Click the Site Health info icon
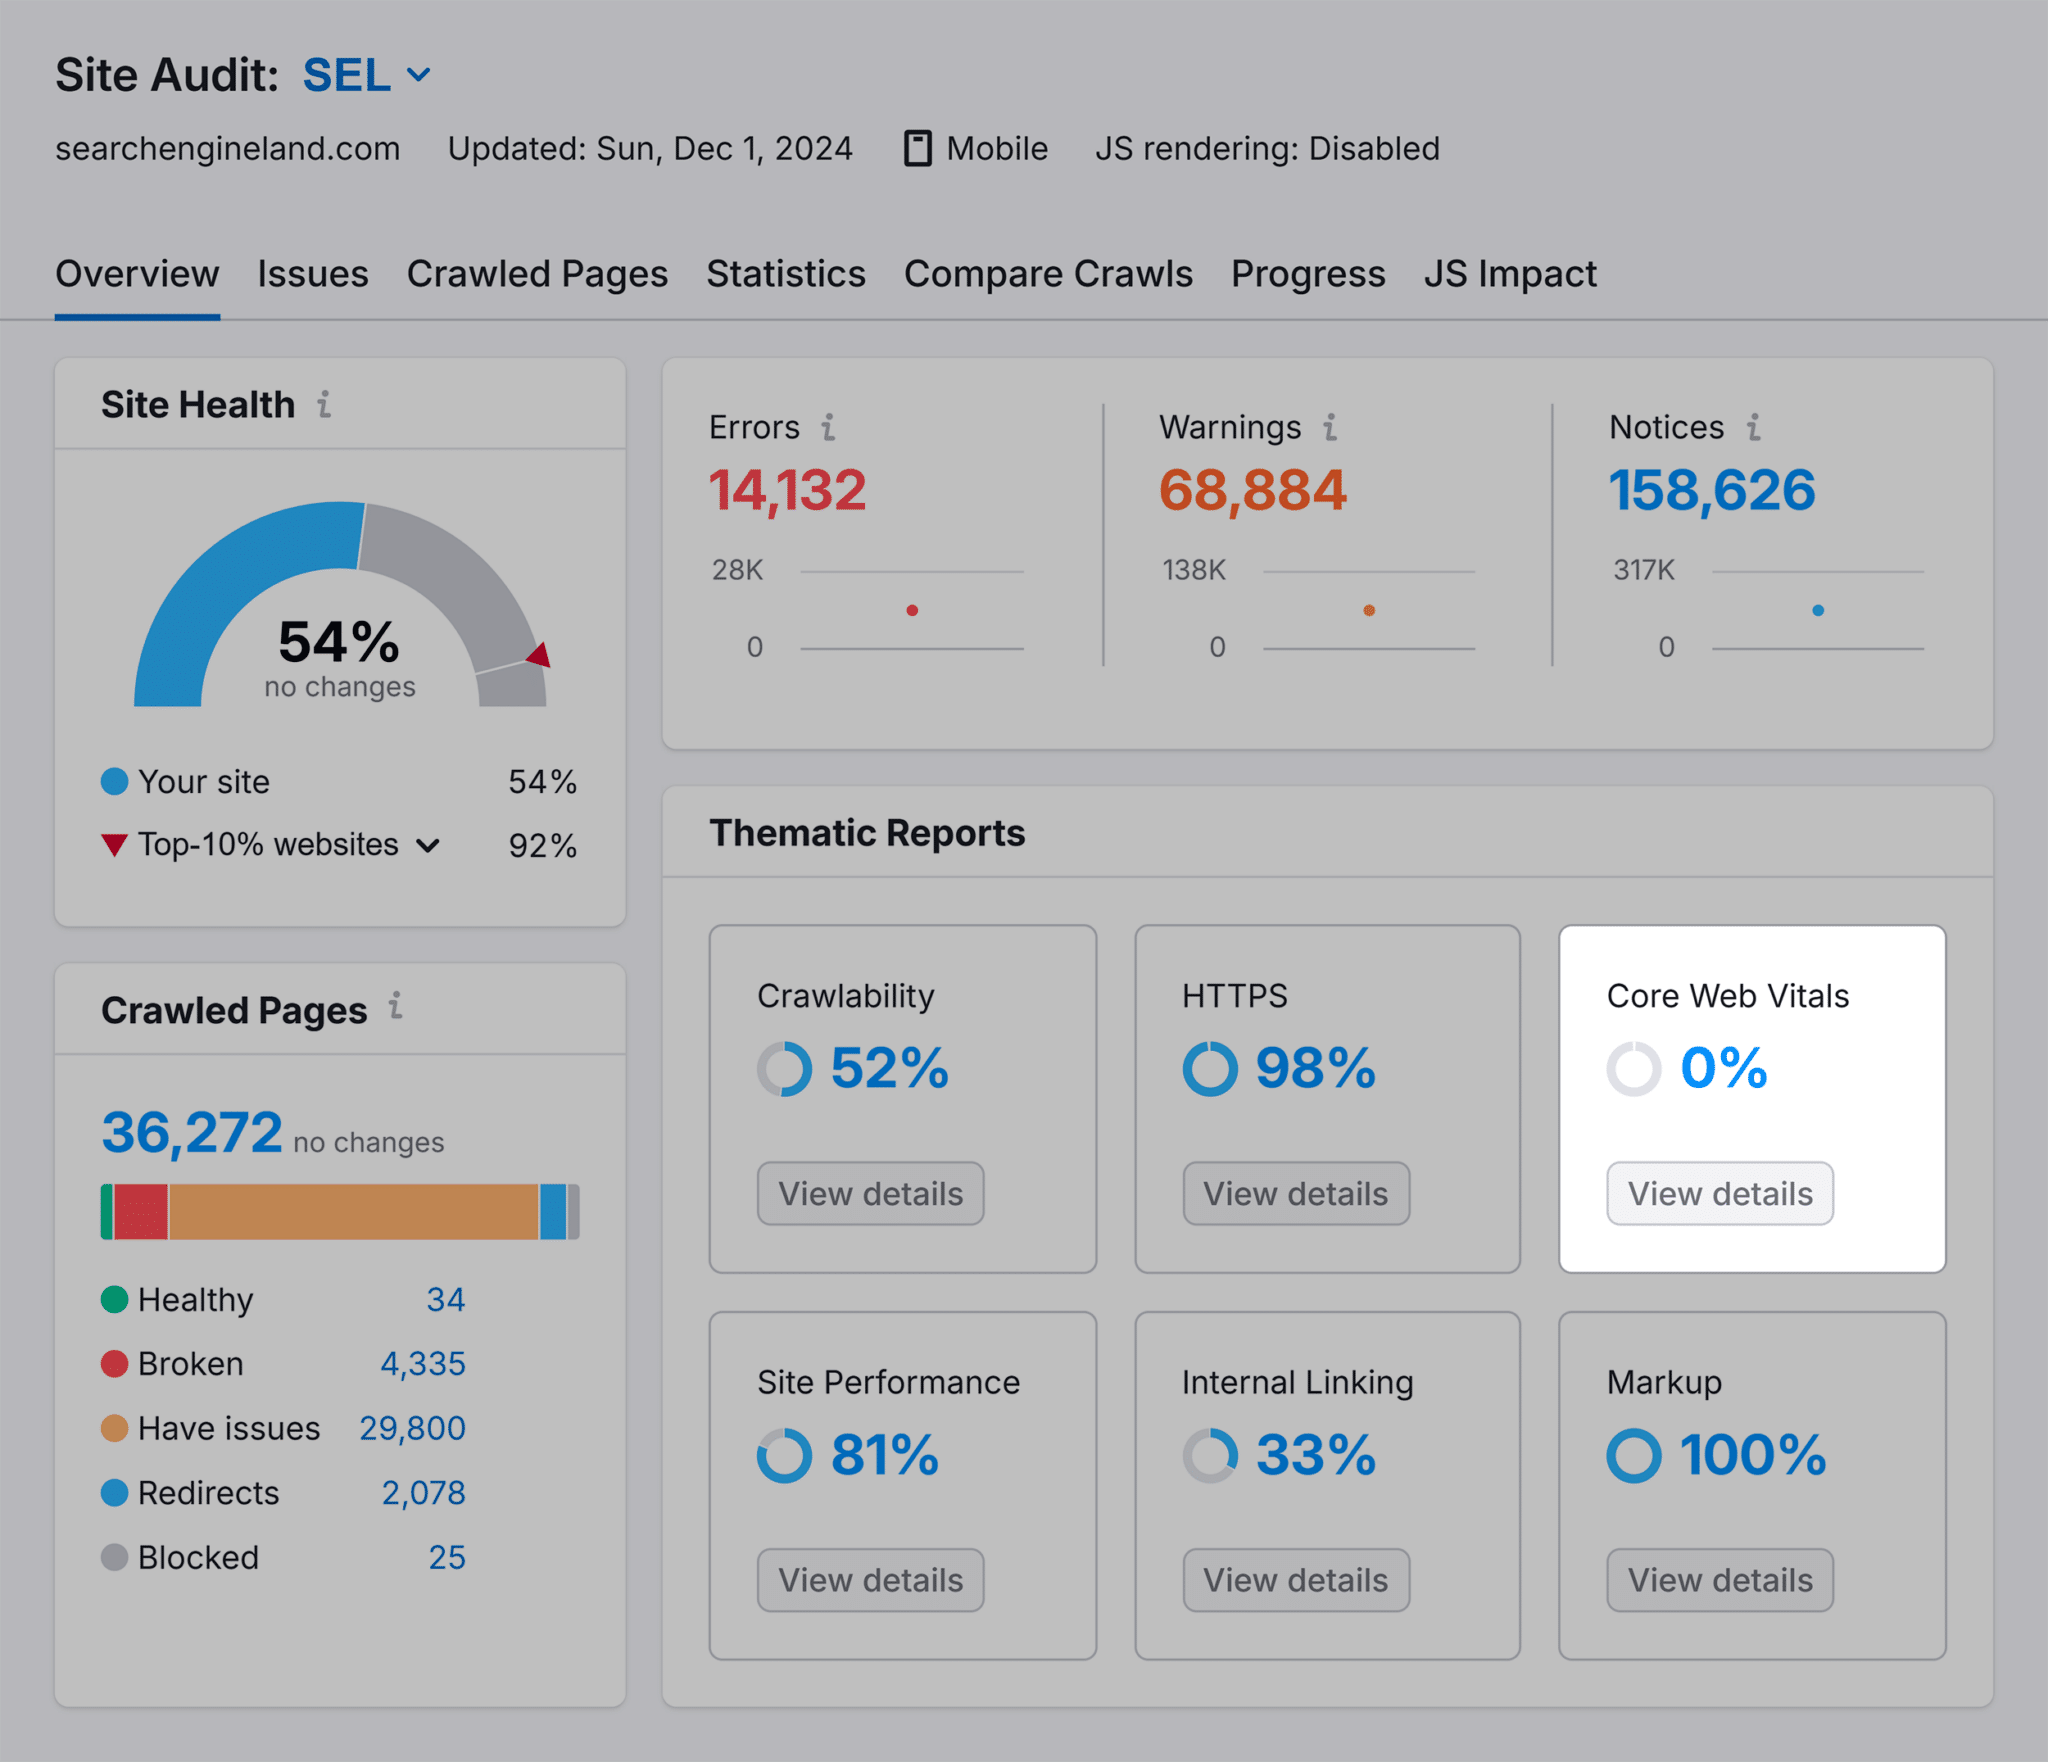The height and width of the screenshot is (1762, 2048). click(x=324, y=405)
